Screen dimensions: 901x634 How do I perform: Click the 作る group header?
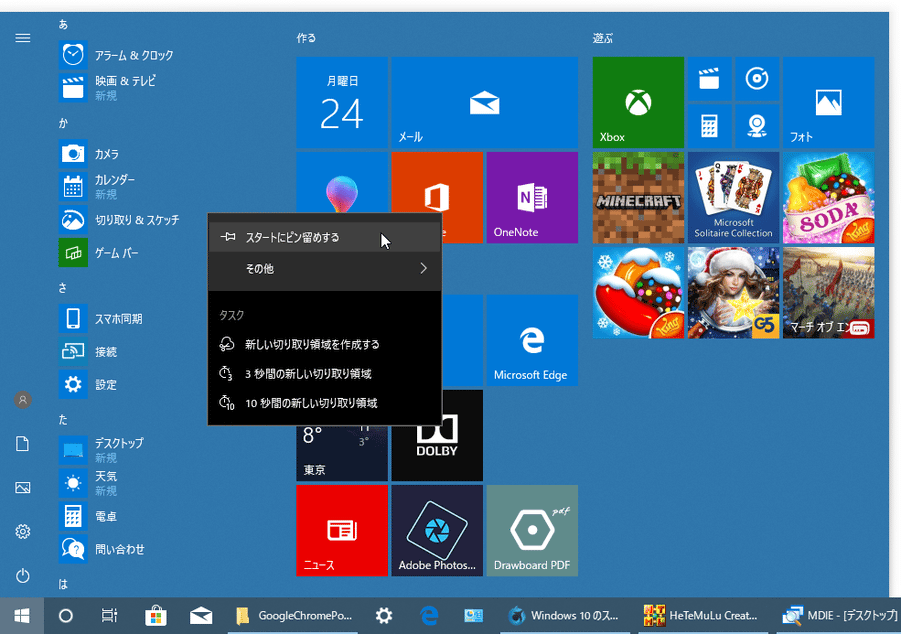(306, 38)
